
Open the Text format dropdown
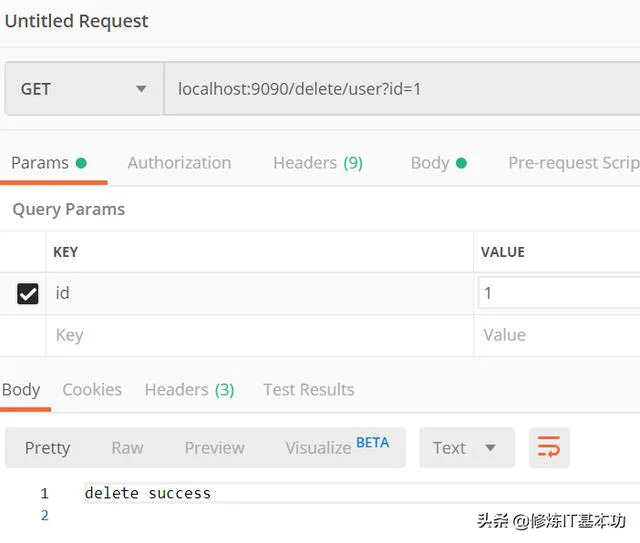tap(467, 448)
